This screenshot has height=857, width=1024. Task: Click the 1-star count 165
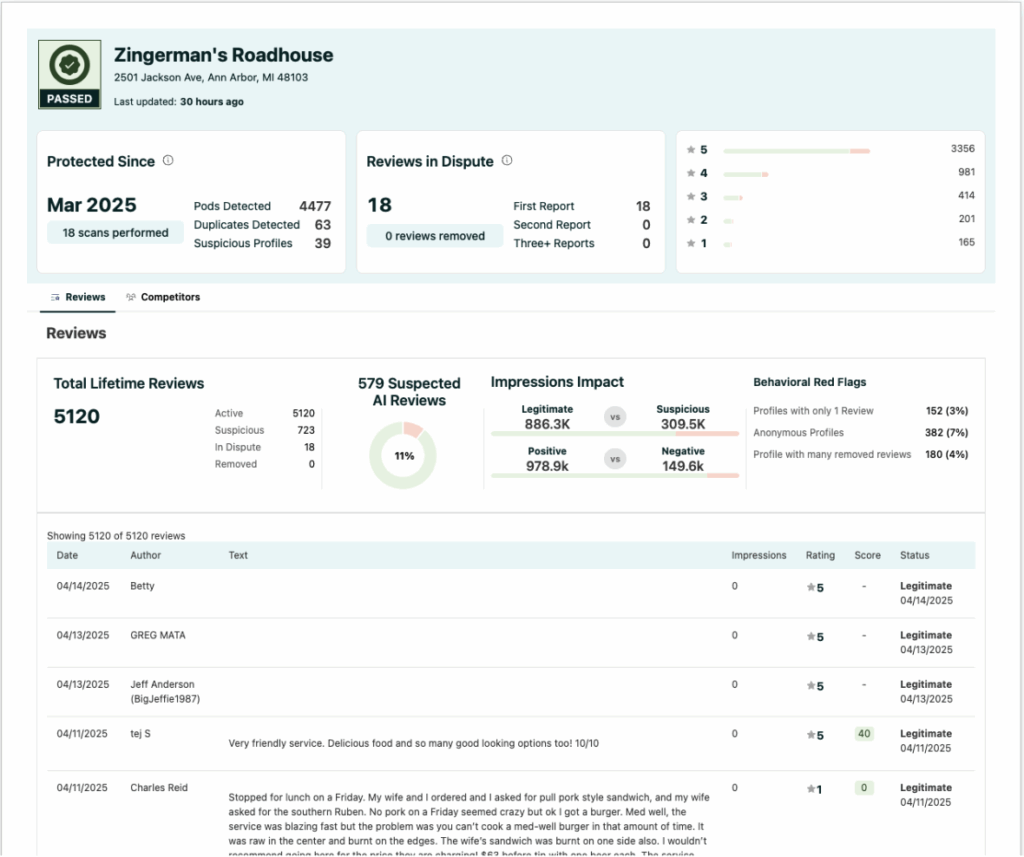[x=967, y=242]
